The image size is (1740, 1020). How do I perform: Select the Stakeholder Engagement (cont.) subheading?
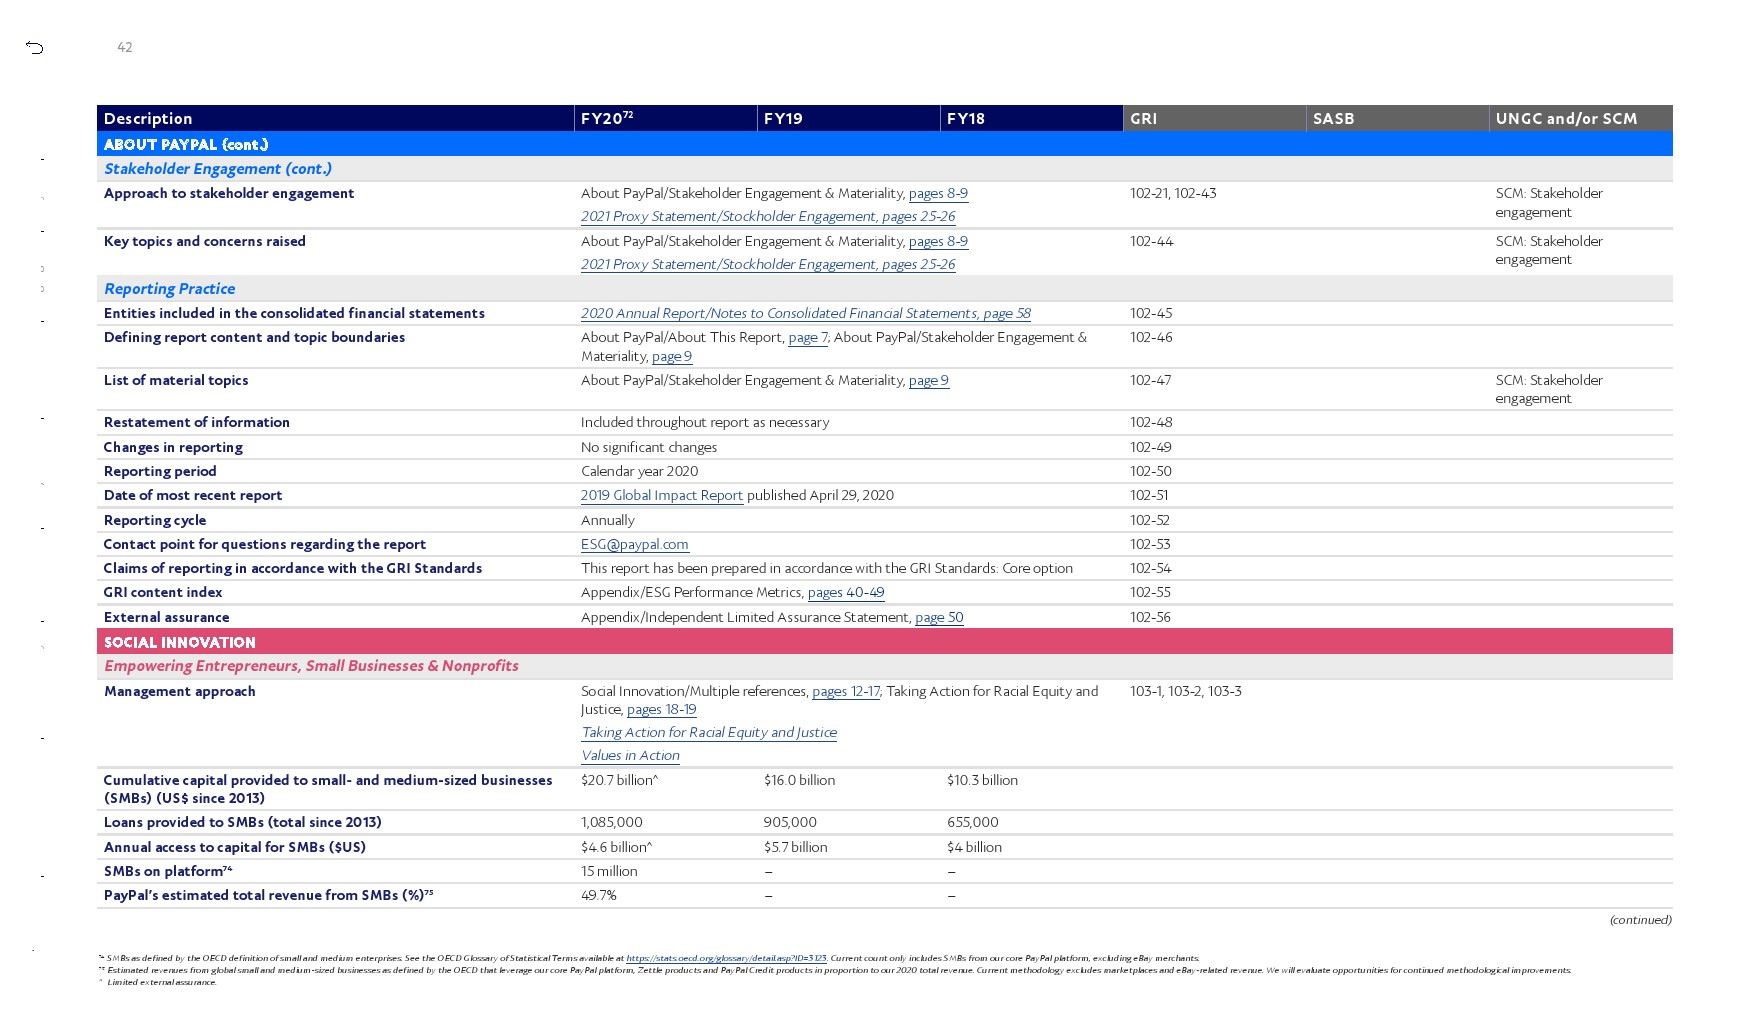coord(218,169)
